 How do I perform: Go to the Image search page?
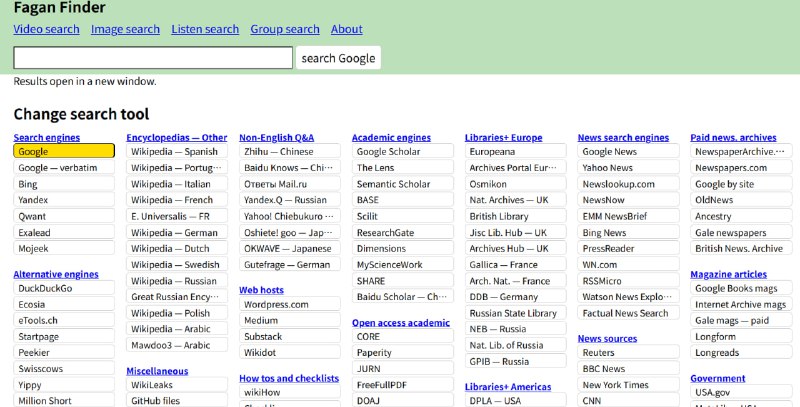(125, 29)
